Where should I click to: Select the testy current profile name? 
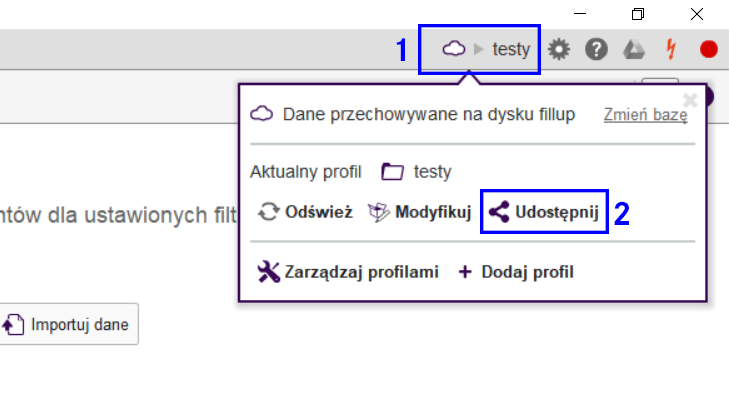pyautogui.click(x=432, y=172)
